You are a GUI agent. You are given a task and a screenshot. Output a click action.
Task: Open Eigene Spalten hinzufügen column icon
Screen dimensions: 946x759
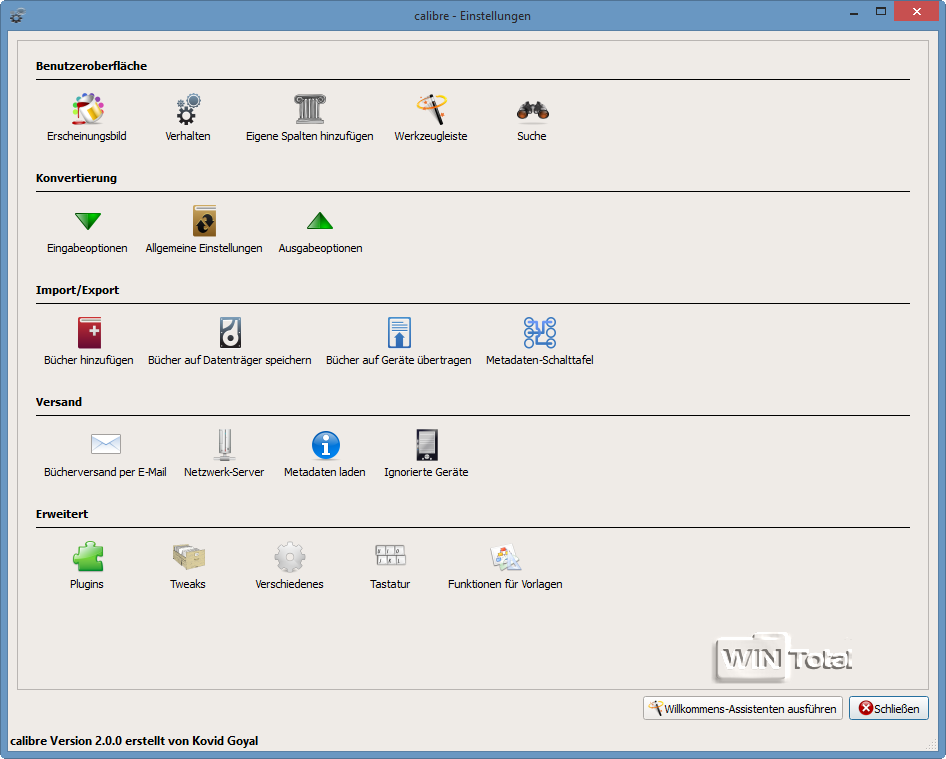pos(310,110)
